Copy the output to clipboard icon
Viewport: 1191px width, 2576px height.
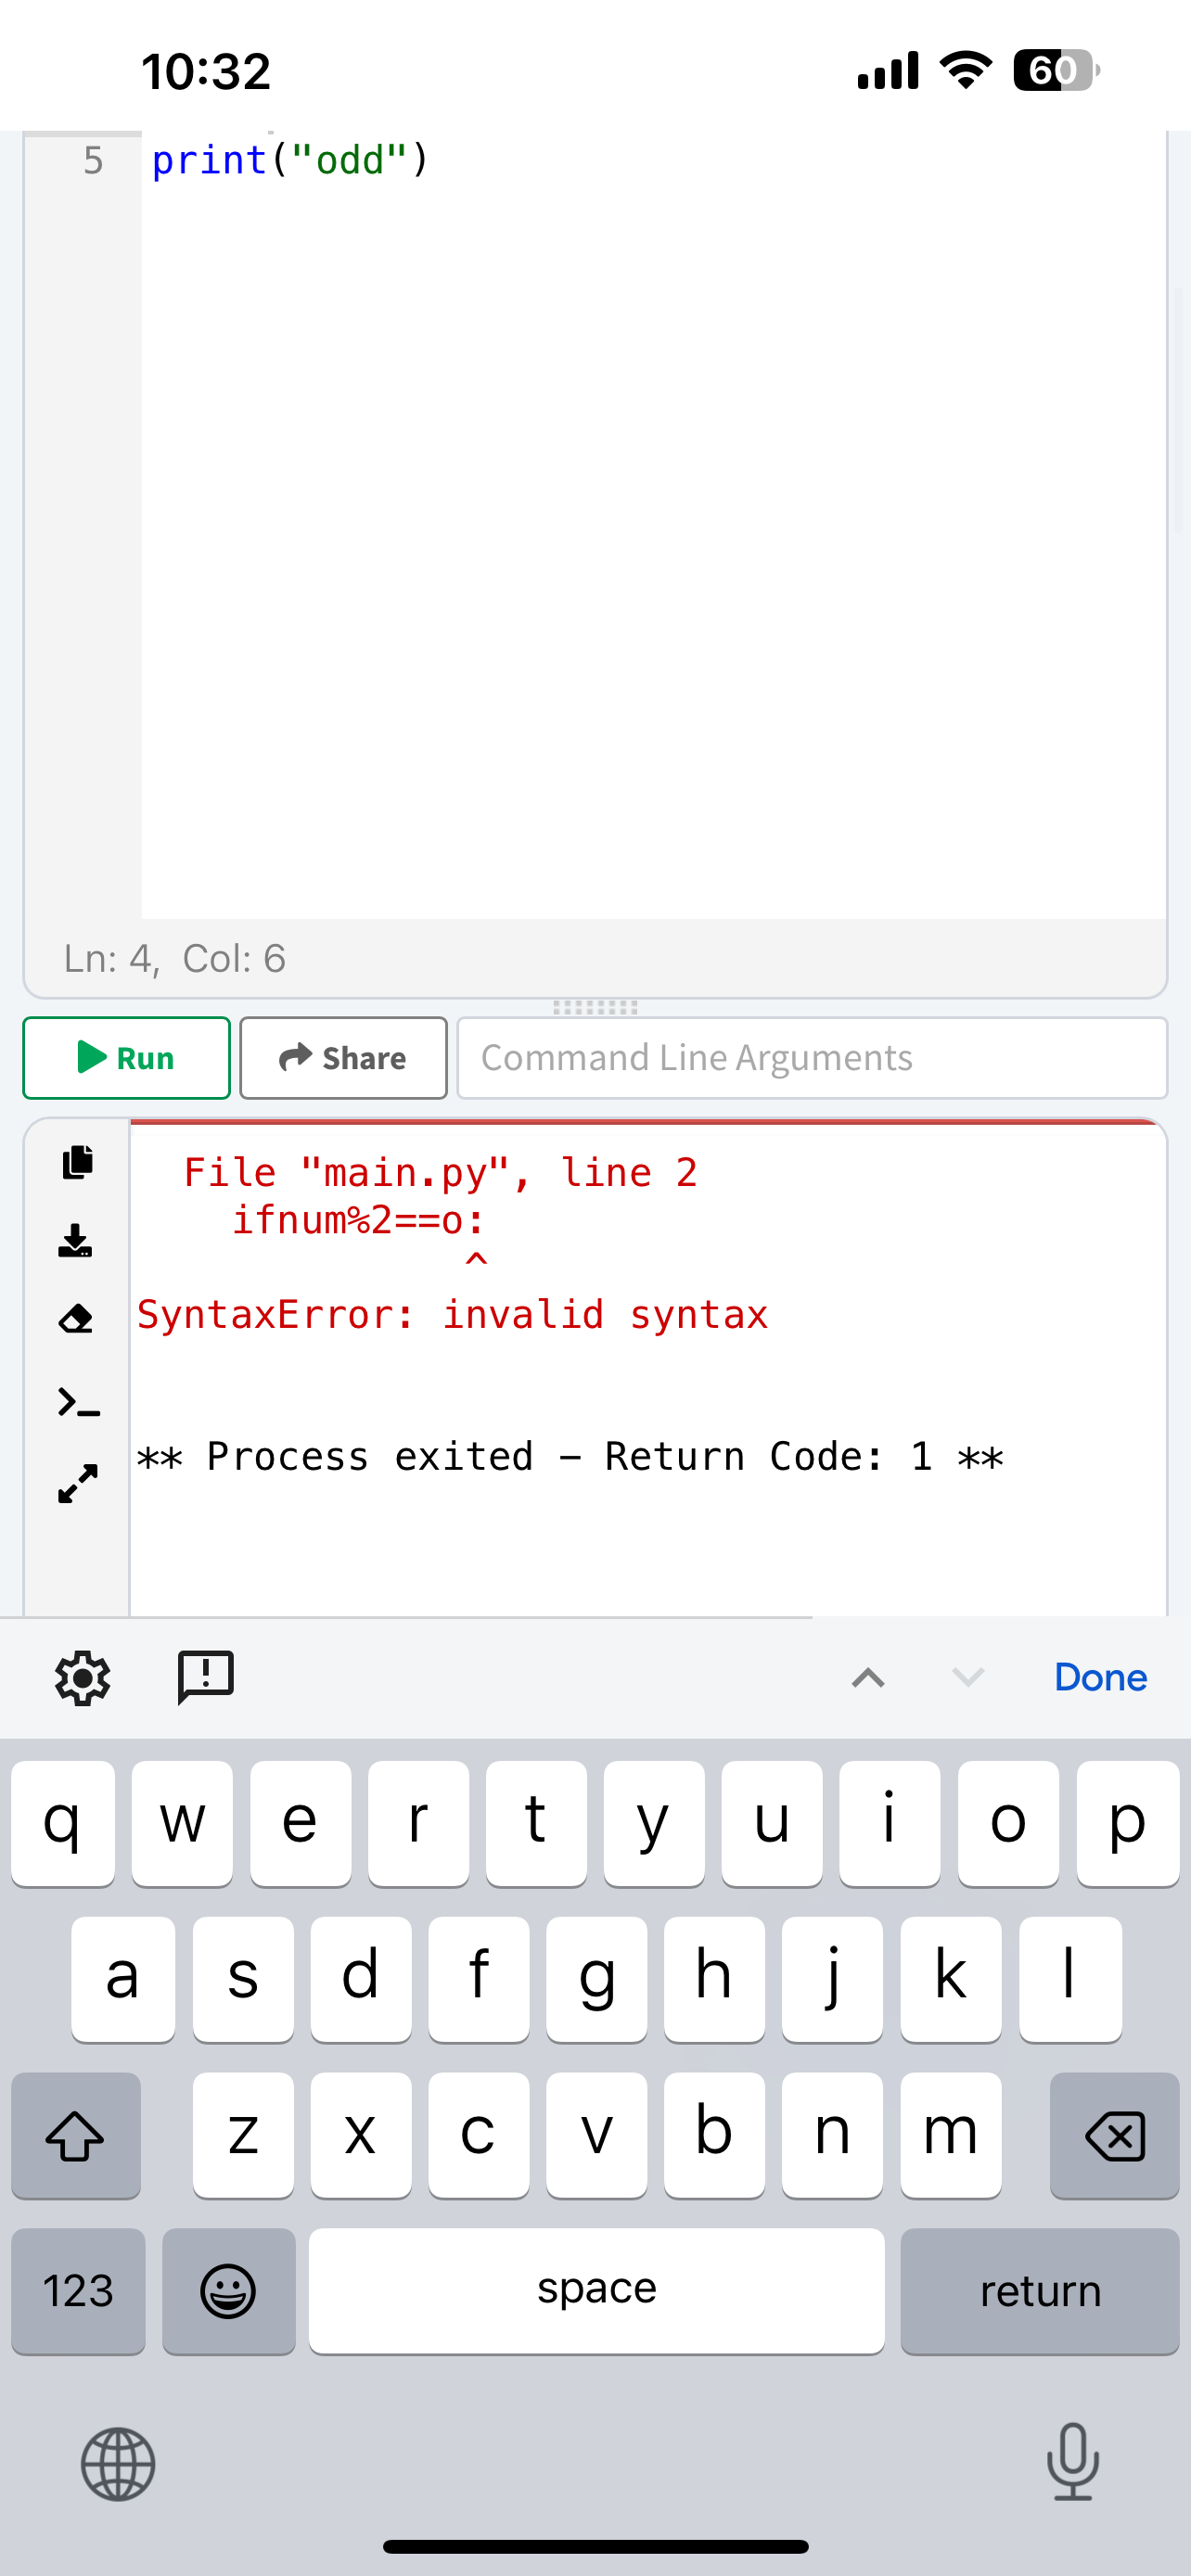tap(77, 1162)
